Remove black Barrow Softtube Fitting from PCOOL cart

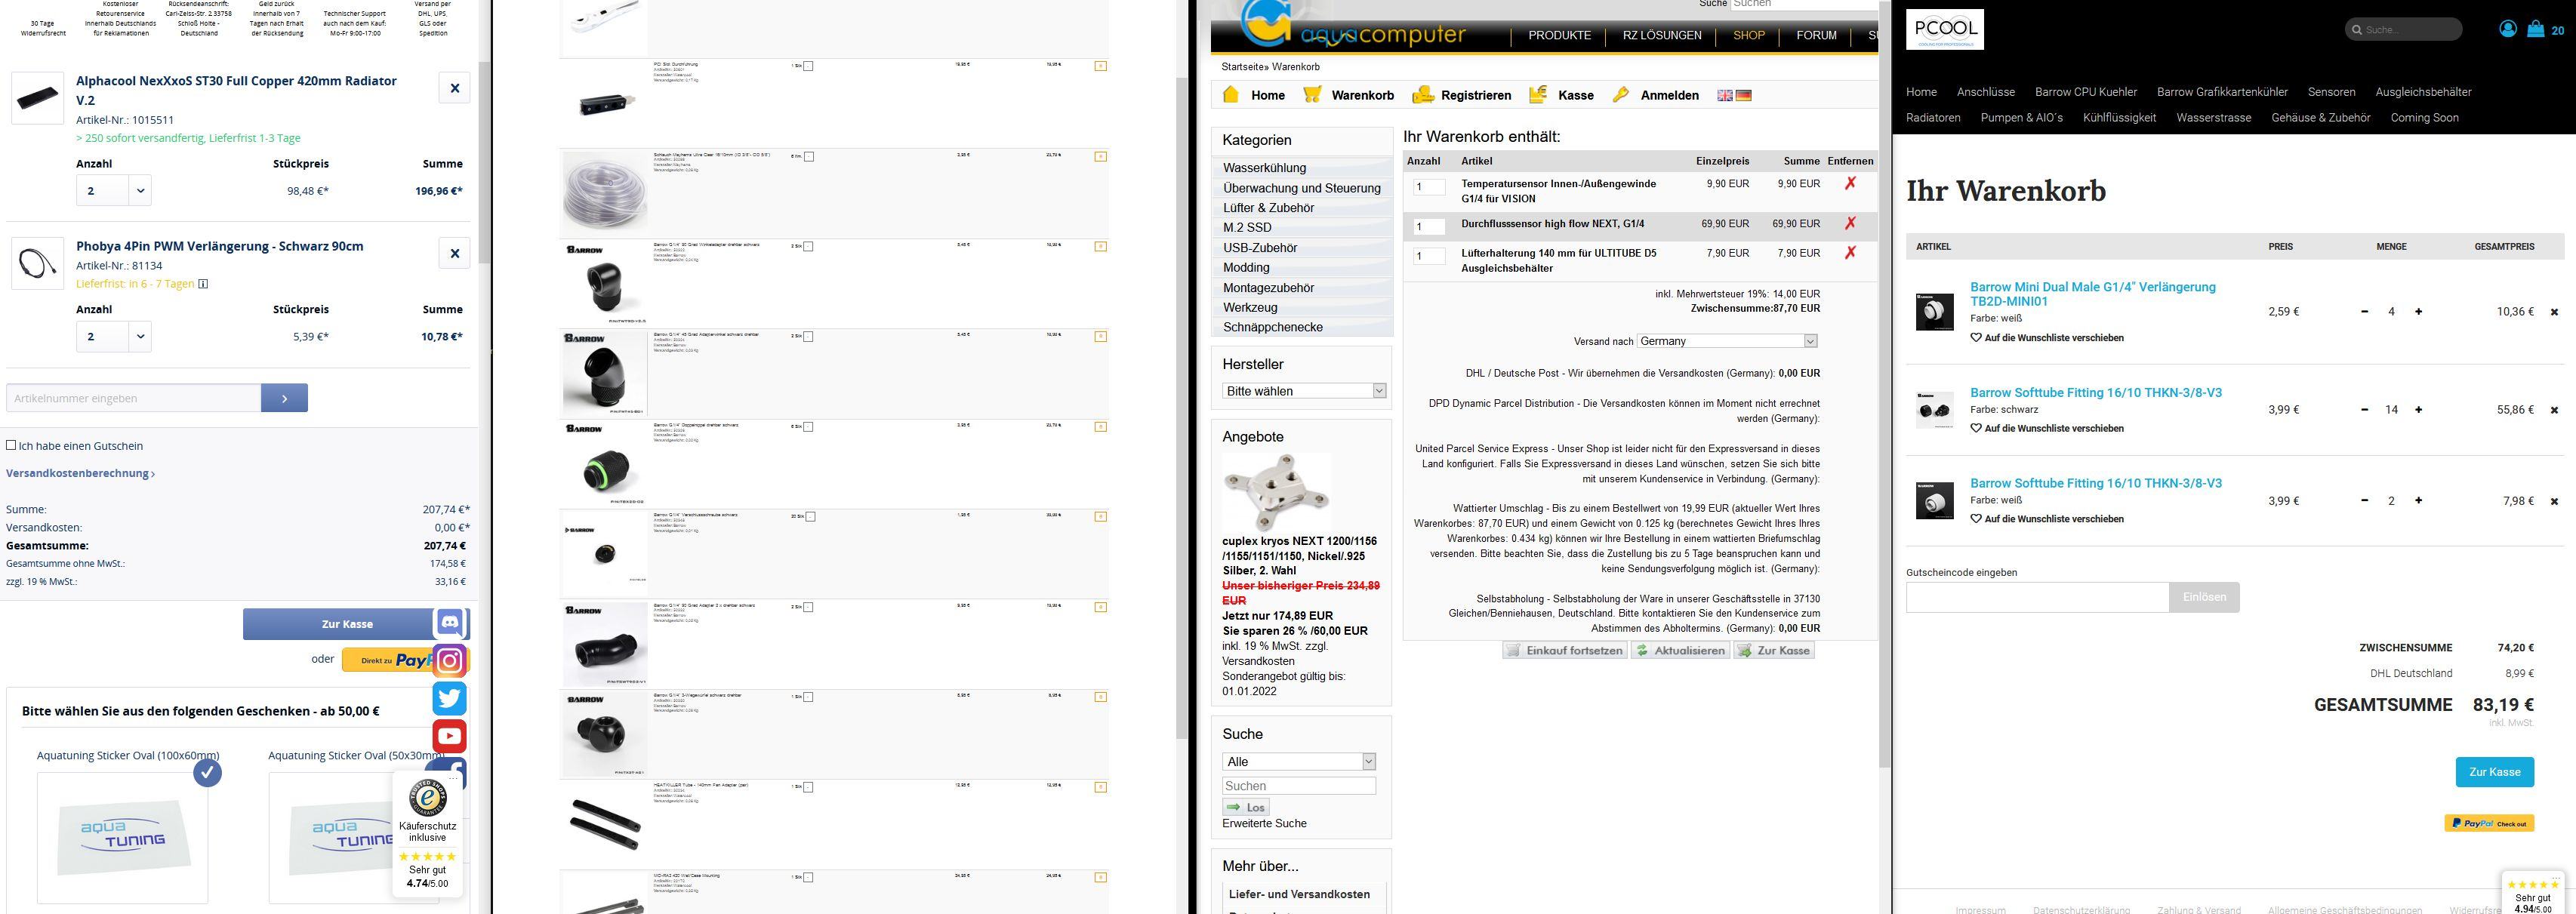click(2554, 410)
